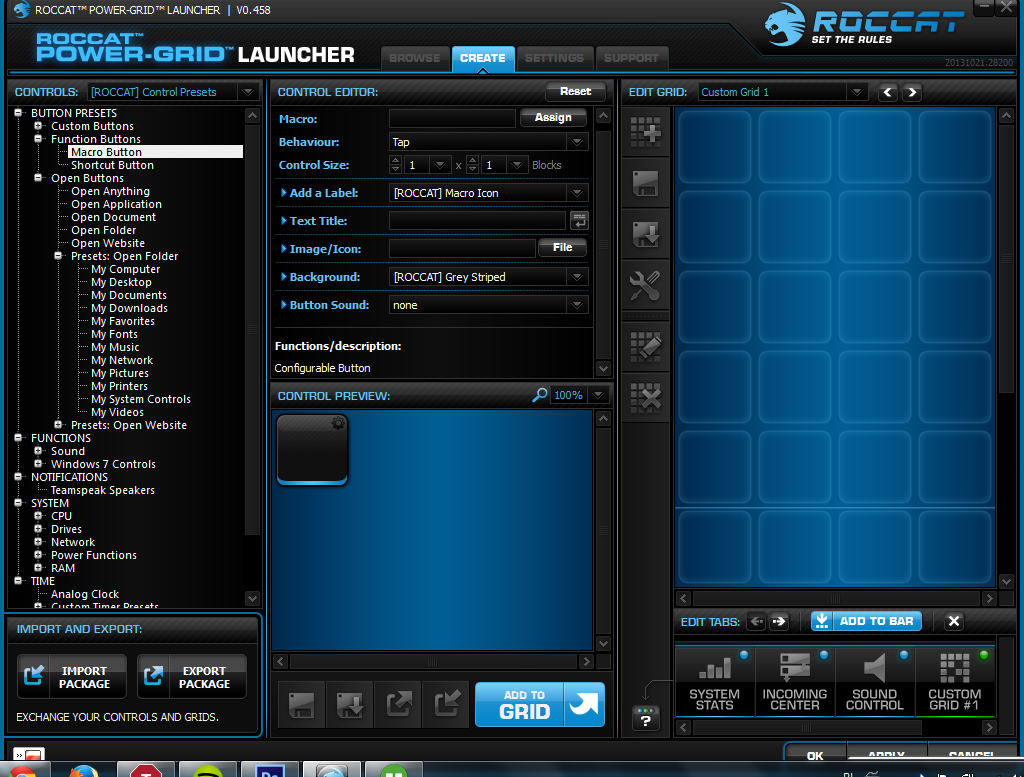Screen dimensions: 1024x777
Task: Select the Custom Grid #1 tab
Action: point(955,682)
